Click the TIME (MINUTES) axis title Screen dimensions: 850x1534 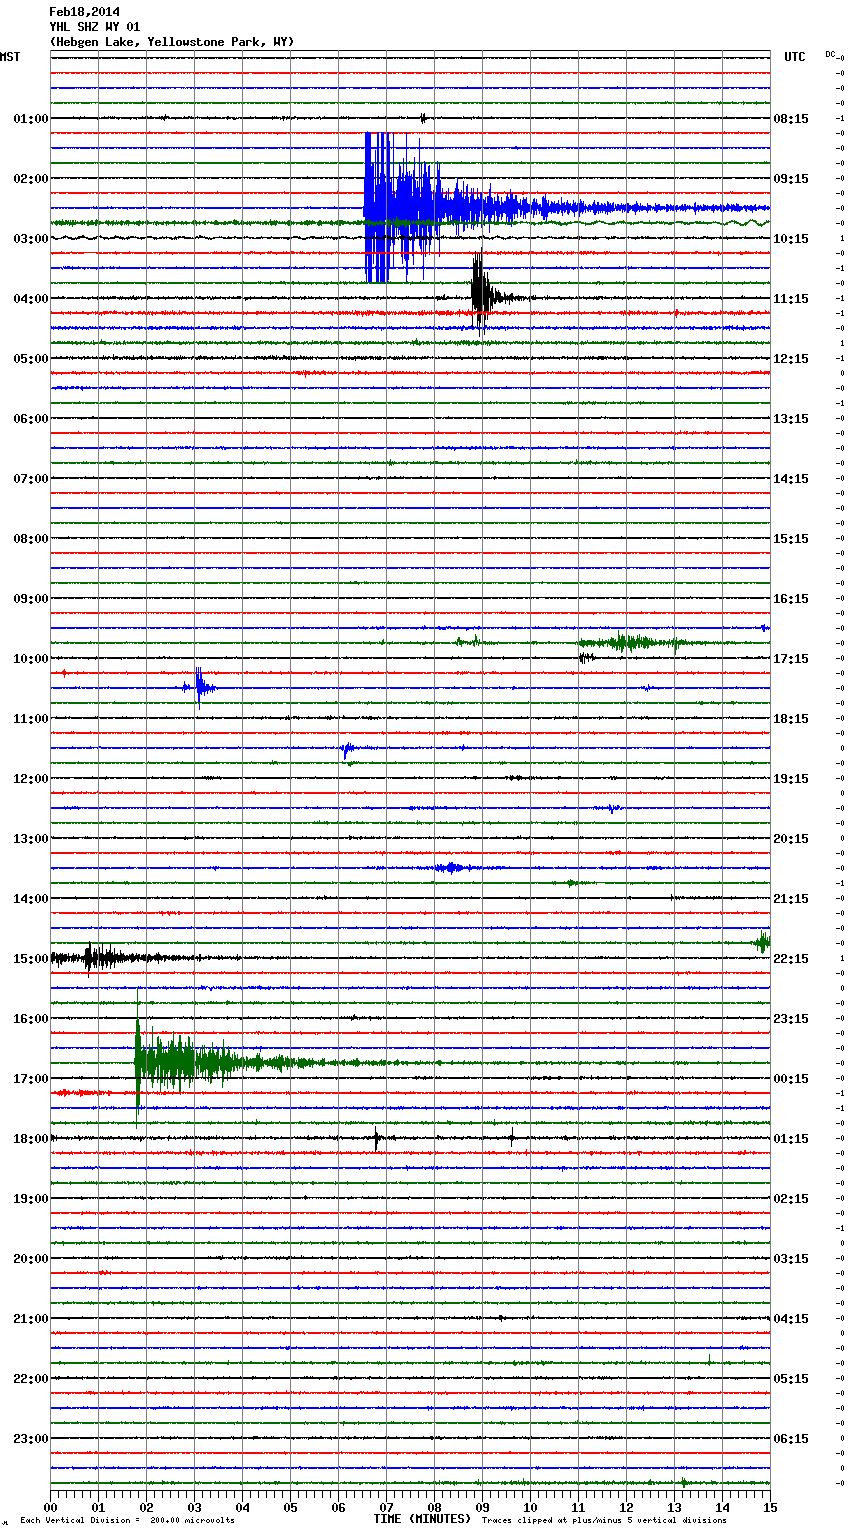422,1519
